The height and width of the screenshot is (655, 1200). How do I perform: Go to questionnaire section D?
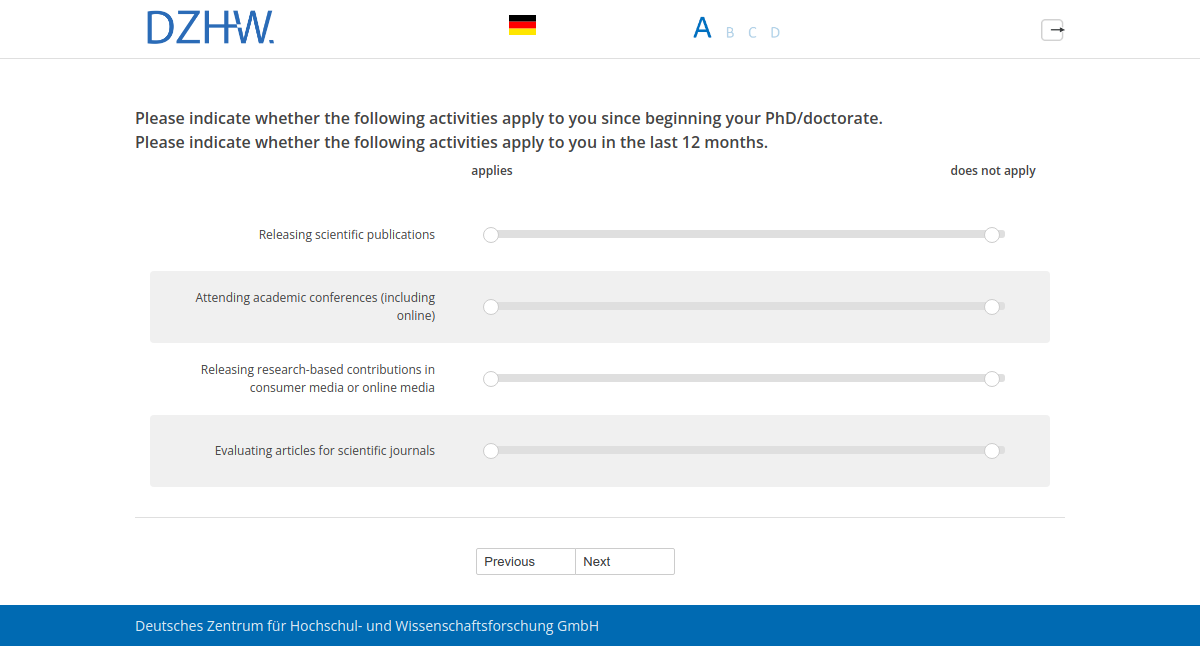[775, 32]
